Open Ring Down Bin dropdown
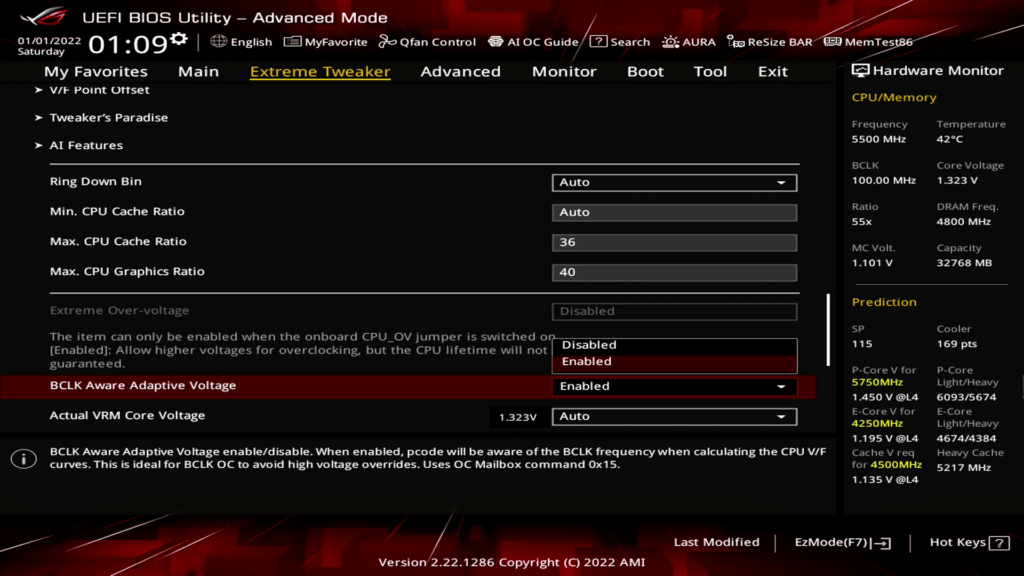 pyautogui.click(x=674, y=182)
